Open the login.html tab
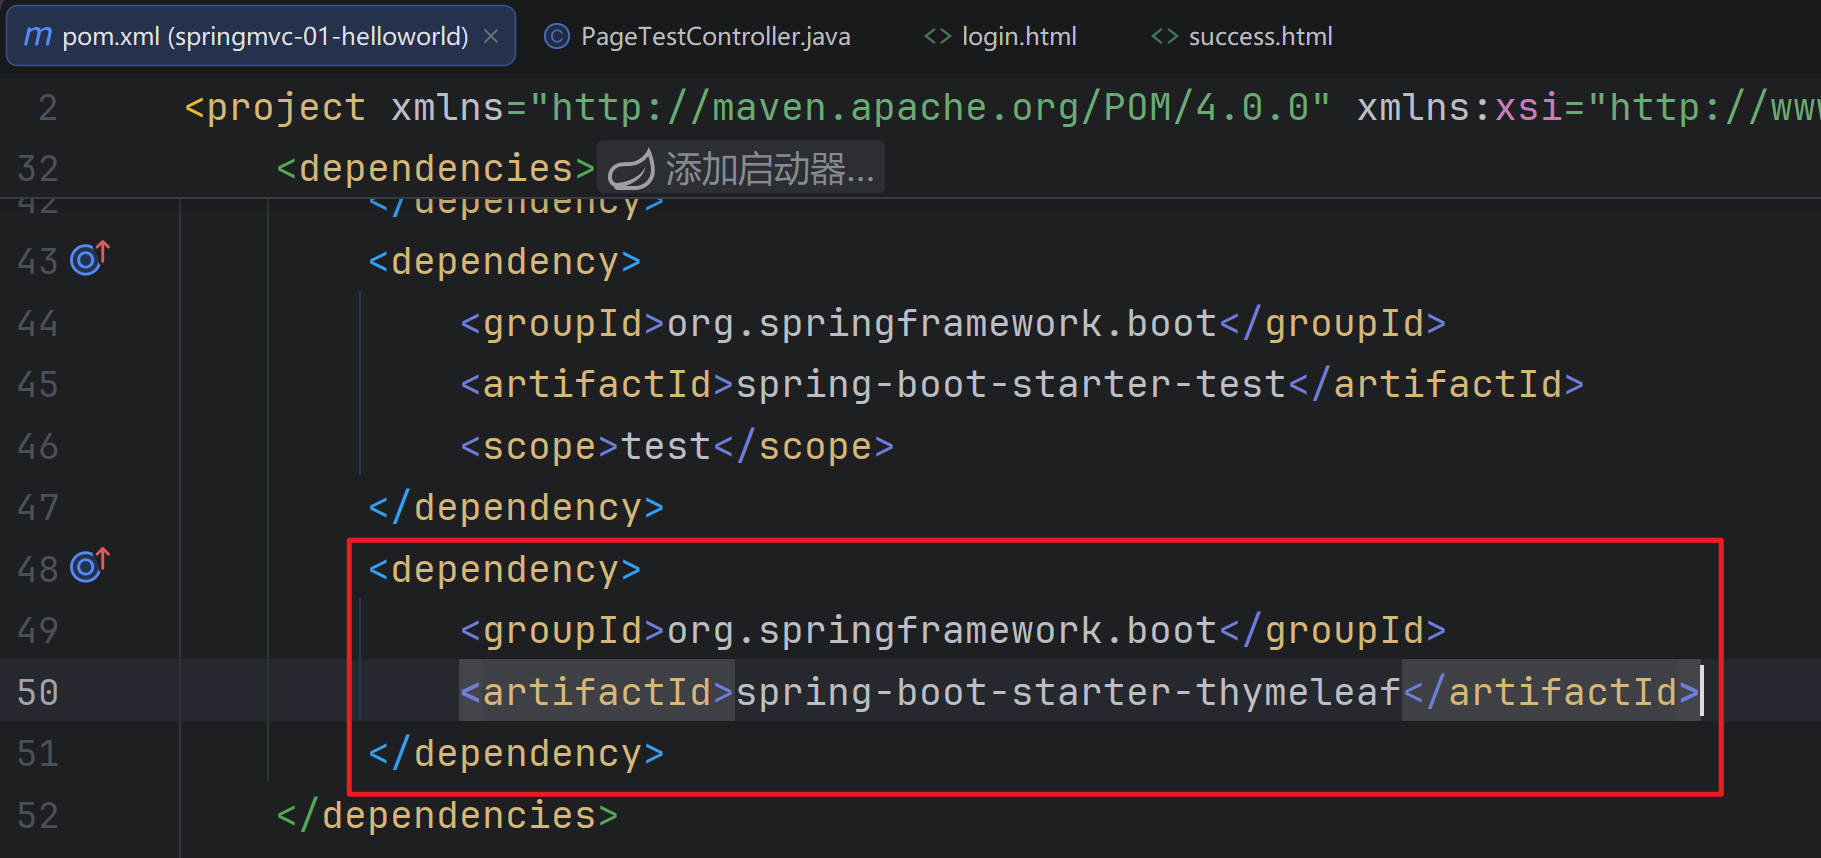This screenshot has width=1821, height=858. [1001, 36]
